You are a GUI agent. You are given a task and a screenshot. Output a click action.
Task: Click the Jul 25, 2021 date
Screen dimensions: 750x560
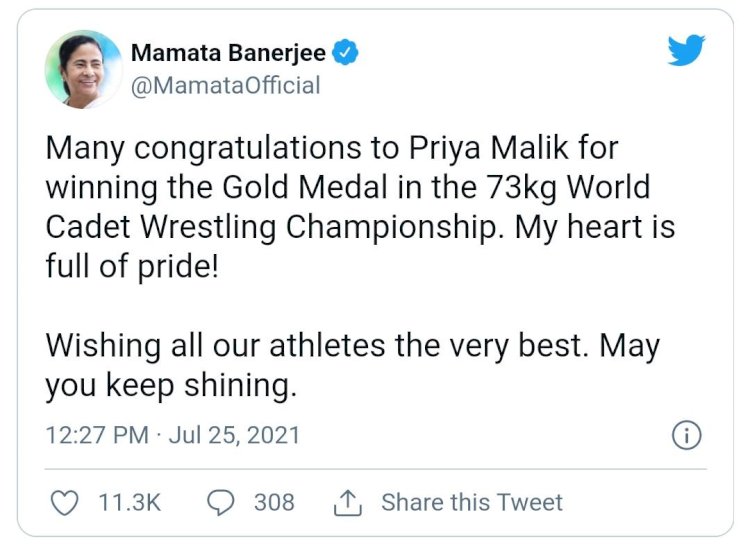[x=234, y=436]
